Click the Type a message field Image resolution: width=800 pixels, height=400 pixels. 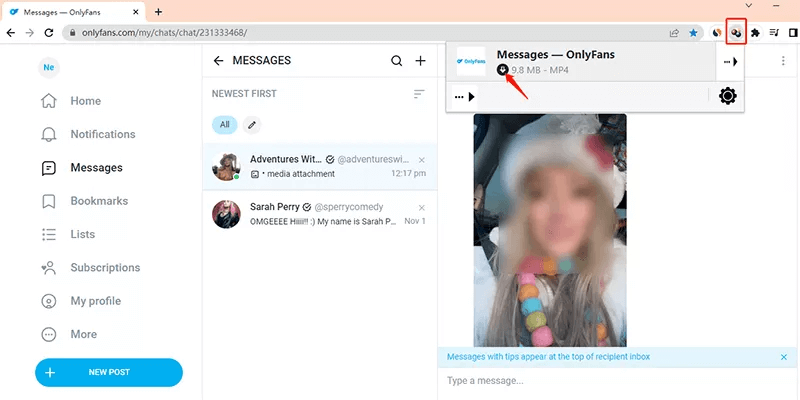click(618, 381)
